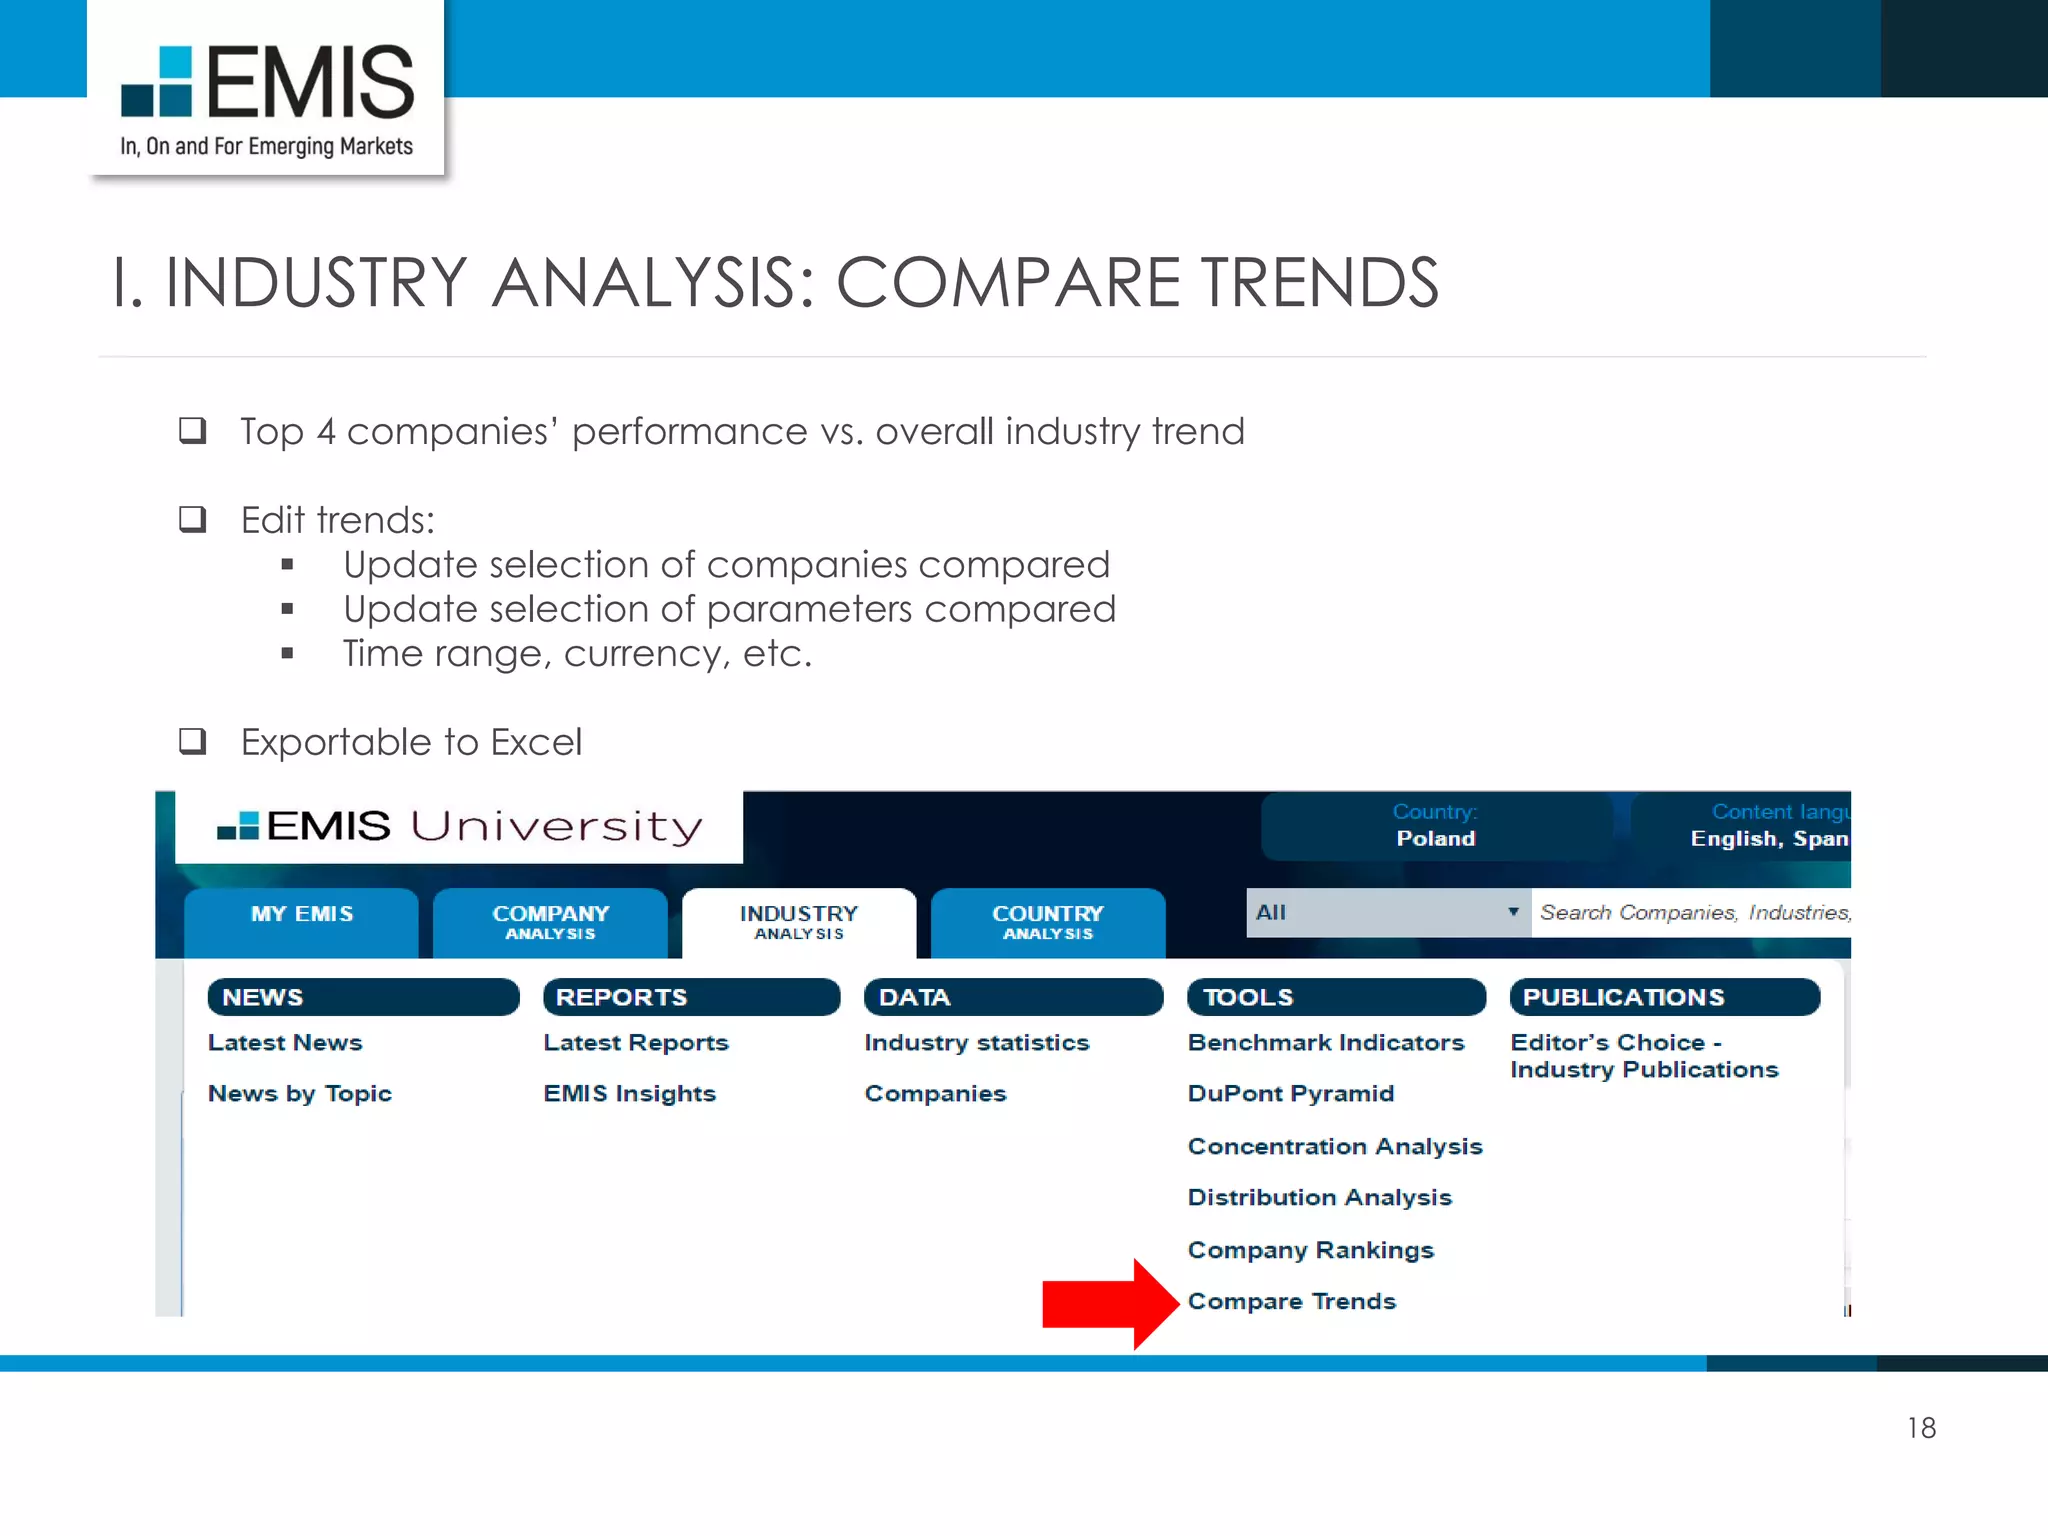Select the Industry Analysis tab
This screenshot has height=1536, width=2048.
click(799, 922)
